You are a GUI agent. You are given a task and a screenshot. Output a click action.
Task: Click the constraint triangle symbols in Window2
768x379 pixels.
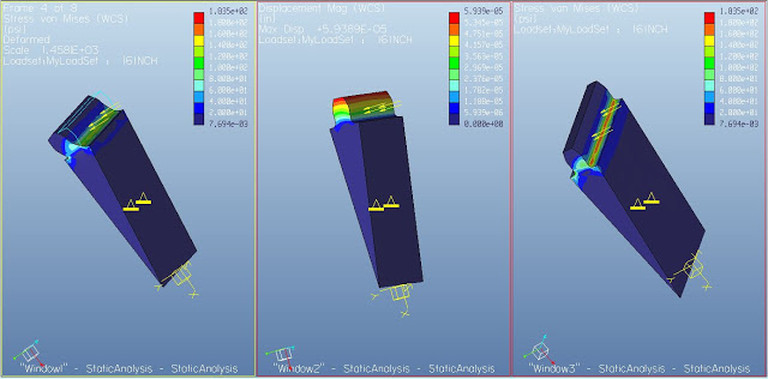click(x=384, y=203)
